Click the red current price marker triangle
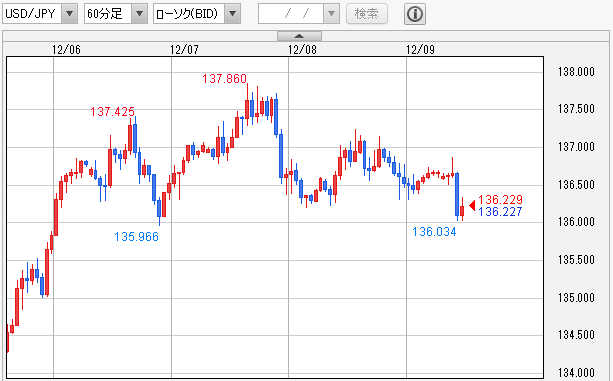The image size is (613, 381). pos(472,205)
